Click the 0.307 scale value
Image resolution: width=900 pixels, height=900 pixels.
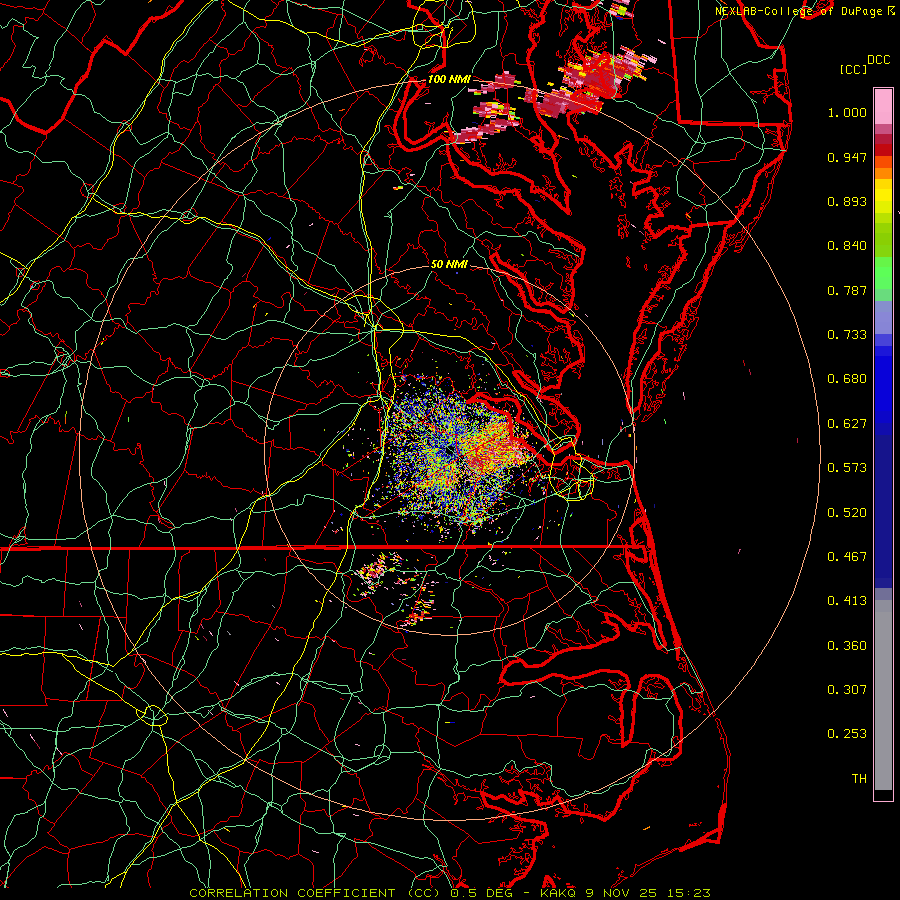coord(847,690)
